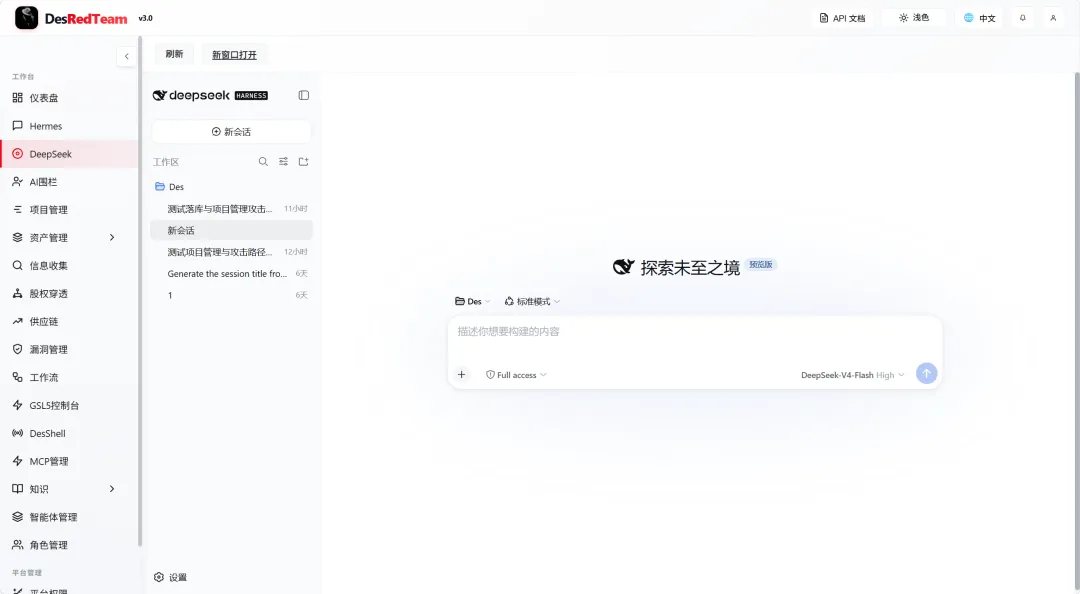The height and width of the screenshot is (594, 1080).
Task: Click the plus attach icon in input
Action: (x=461, y=375)
